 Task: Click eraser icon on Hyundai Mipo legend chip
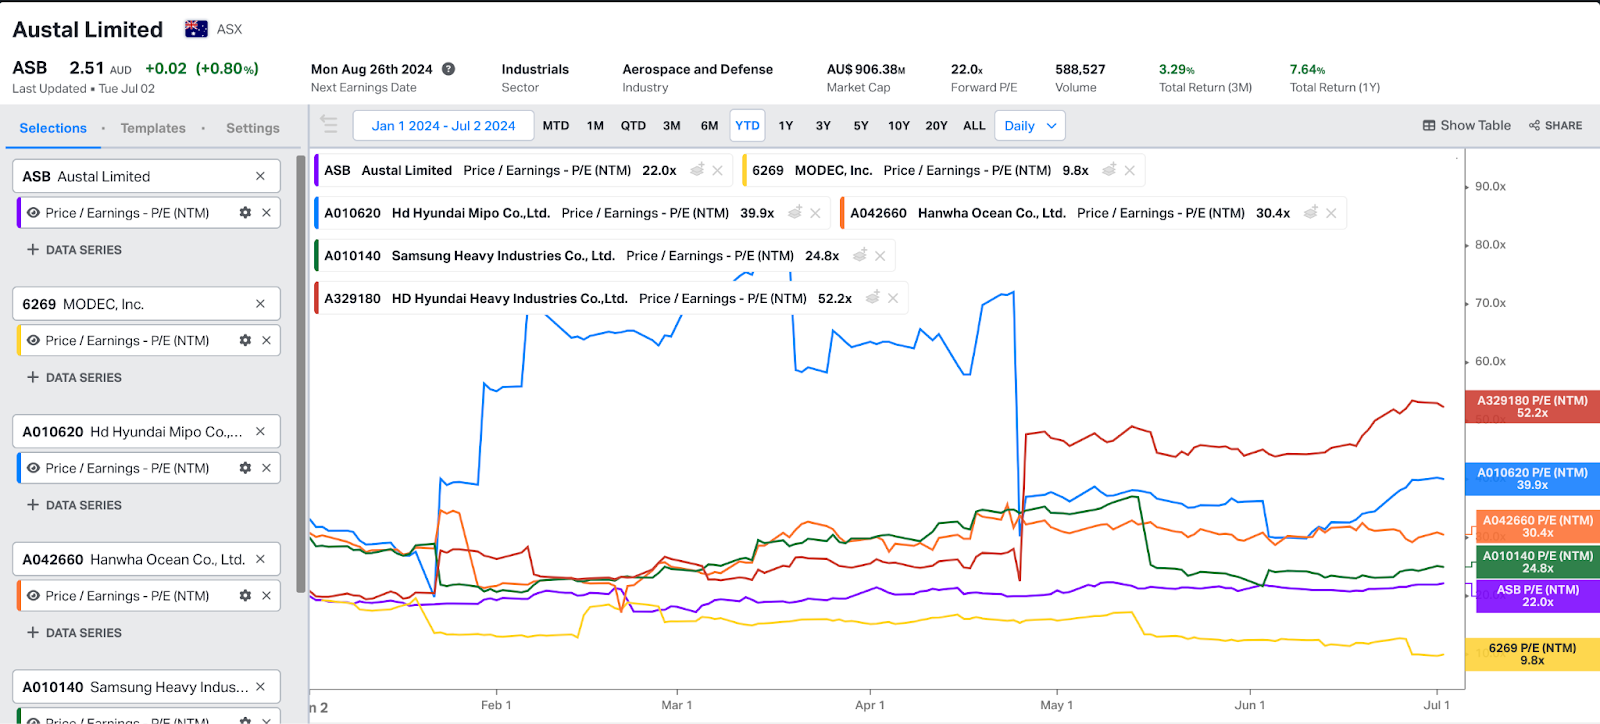coord(795,213)
